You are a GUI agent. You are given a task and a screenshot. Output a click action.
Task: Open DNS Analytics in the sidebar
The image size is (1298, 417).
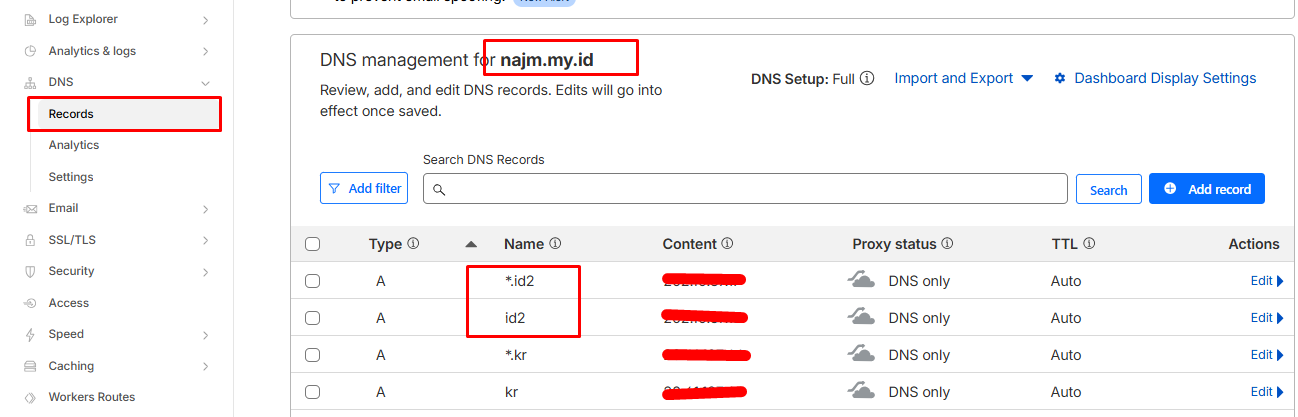coord(74,145)
